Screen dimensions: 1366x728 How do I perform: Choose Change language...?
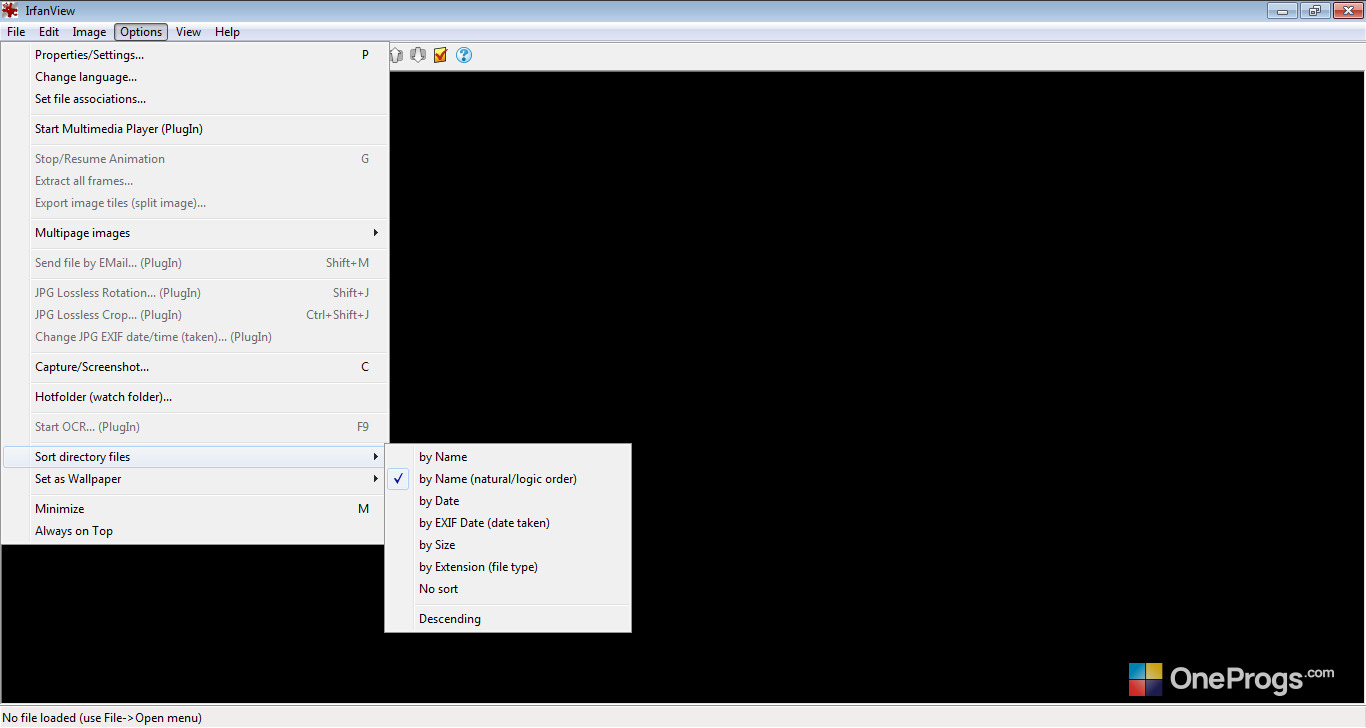195,77
